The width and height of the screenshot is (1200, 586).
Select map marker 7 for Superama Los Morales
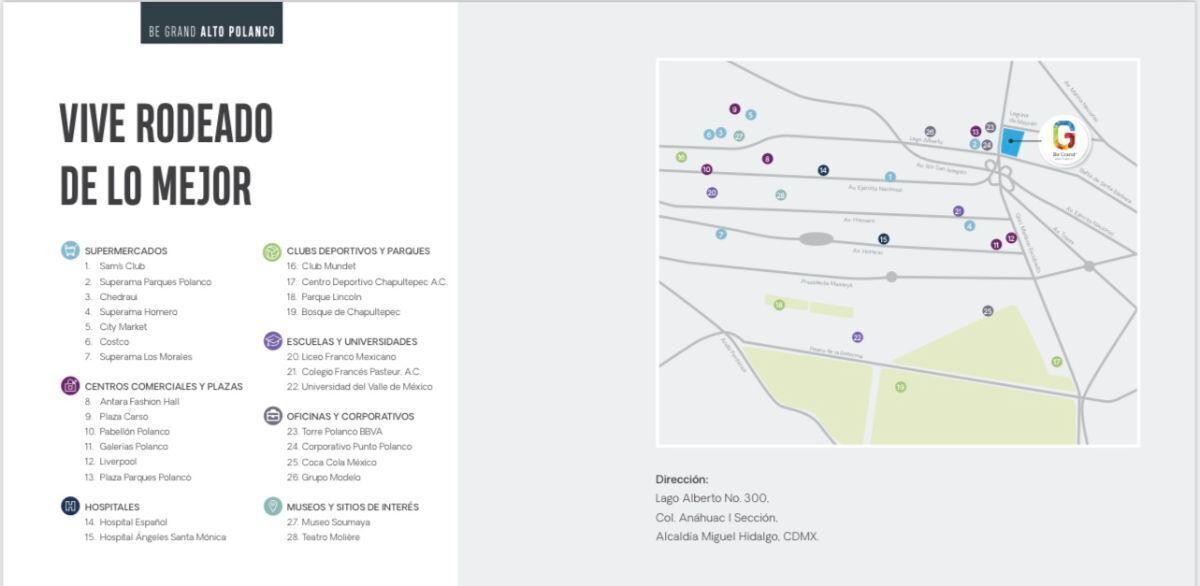721,234
